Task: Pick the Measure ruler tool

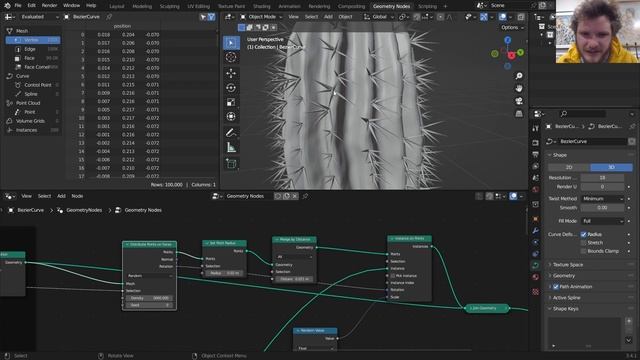Action: (x=231, y=147)
